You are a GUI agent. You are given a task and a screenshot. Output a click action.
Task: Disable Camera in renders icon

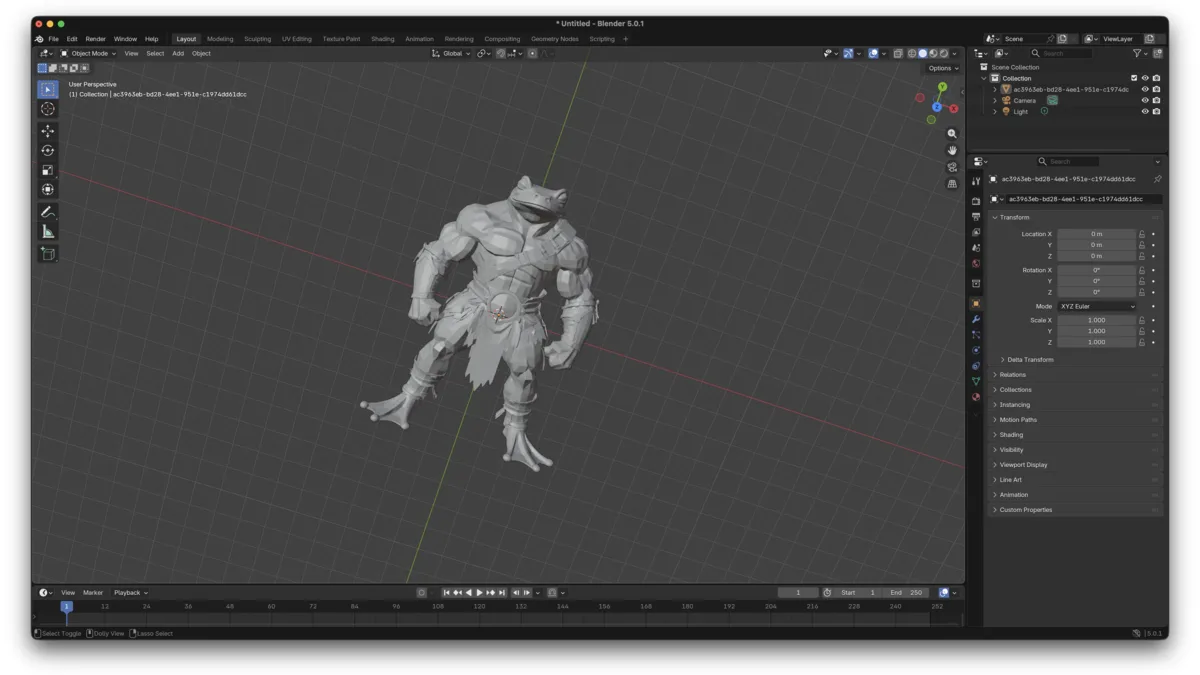tap(1156, 100)
